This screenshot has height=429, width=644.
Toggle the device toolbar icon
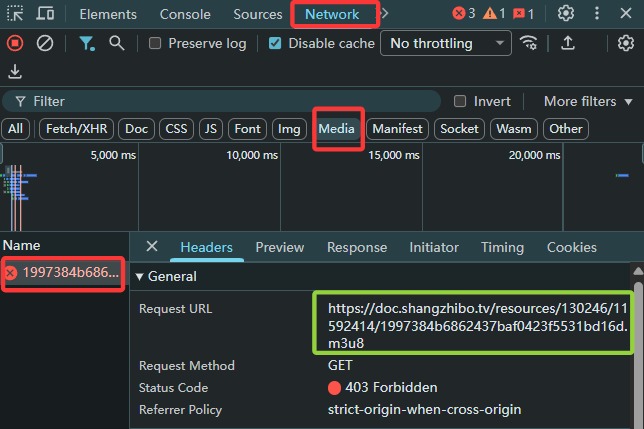click(x=45, y=14)
